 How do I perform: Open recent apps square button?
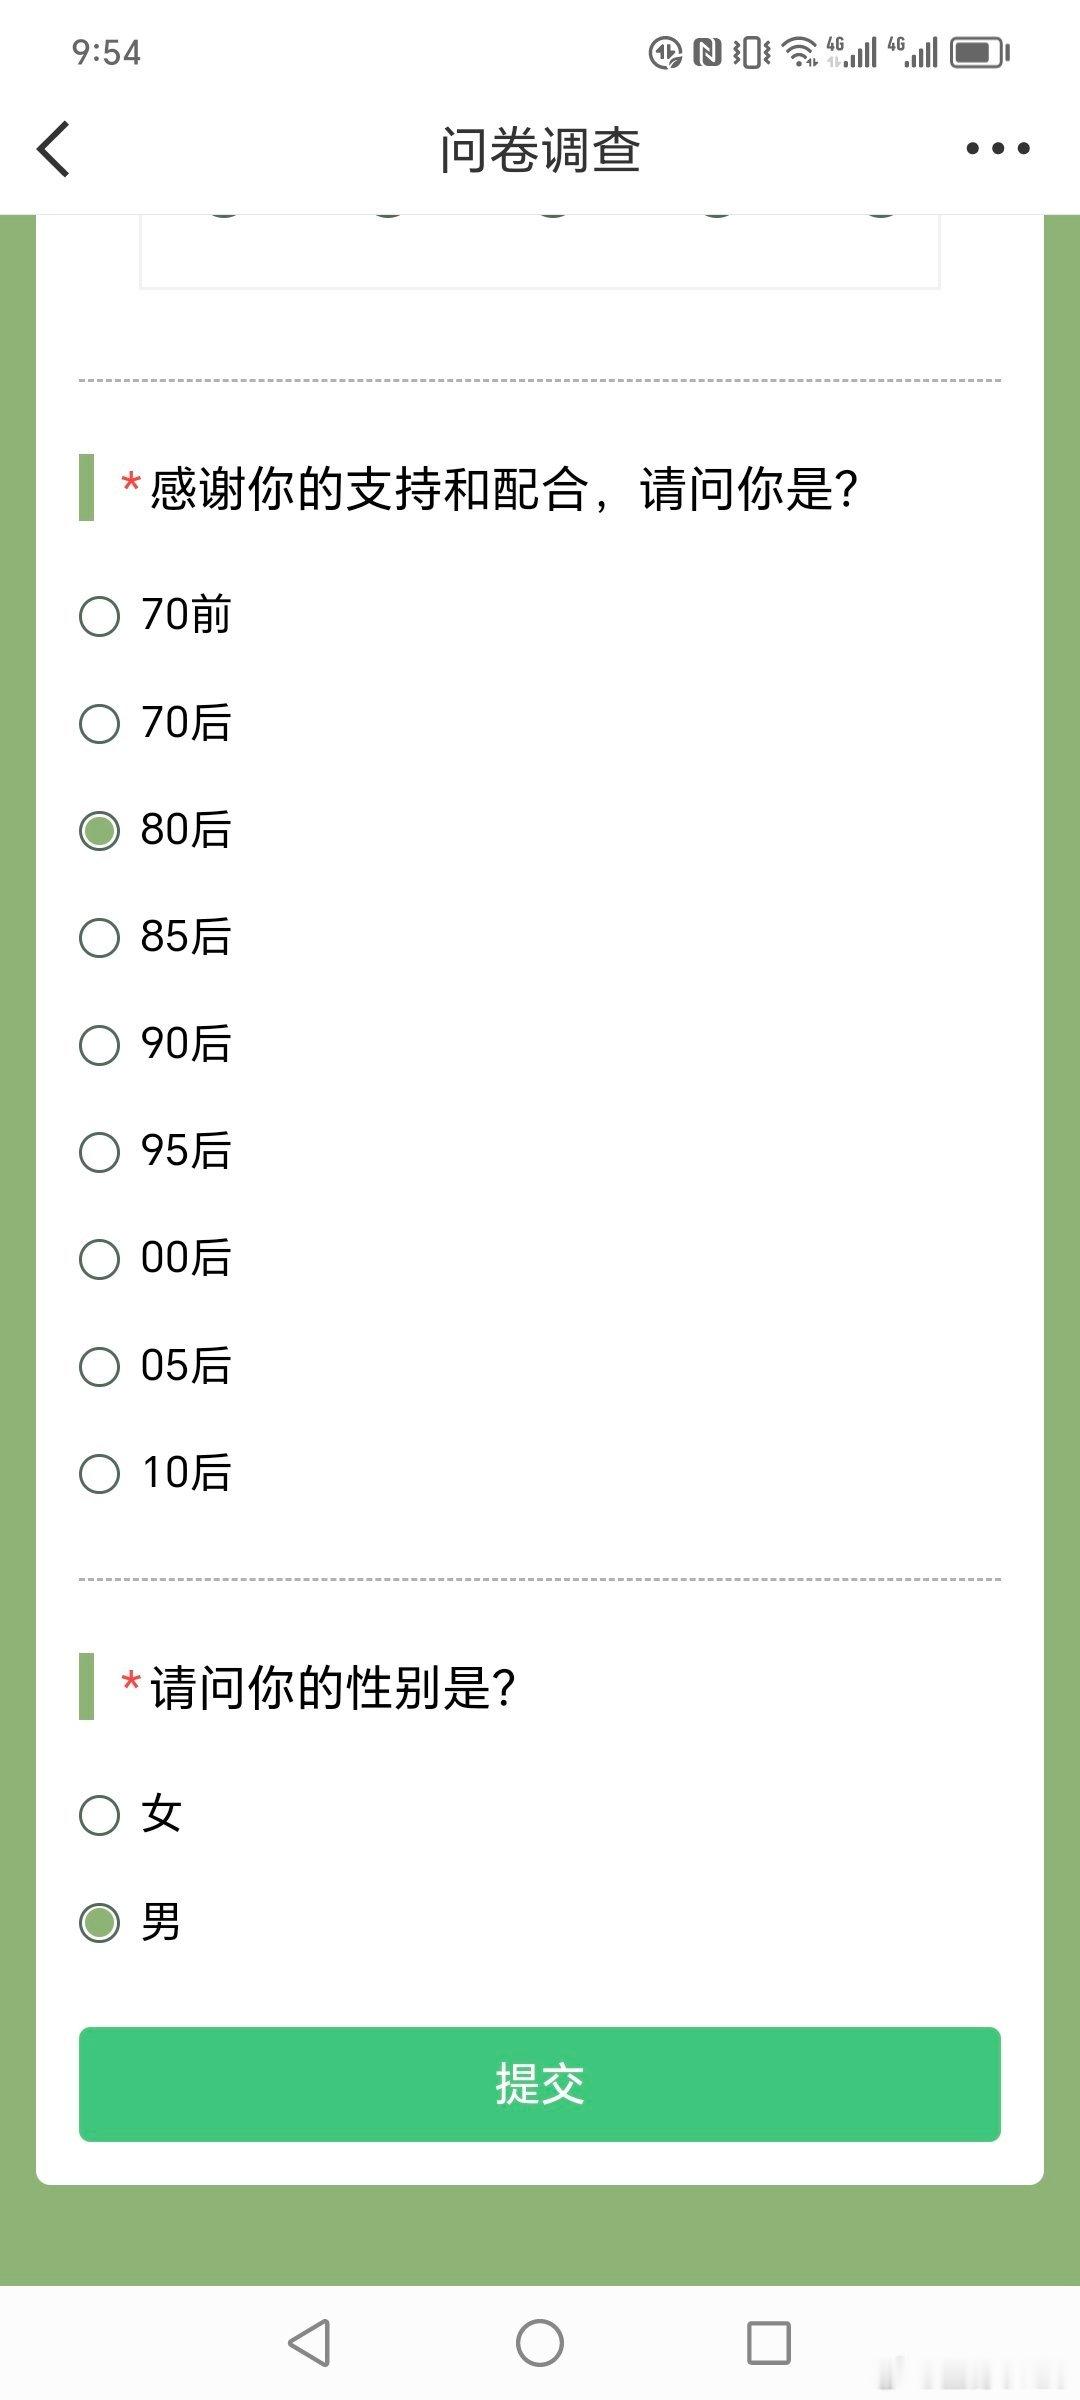769,2342
